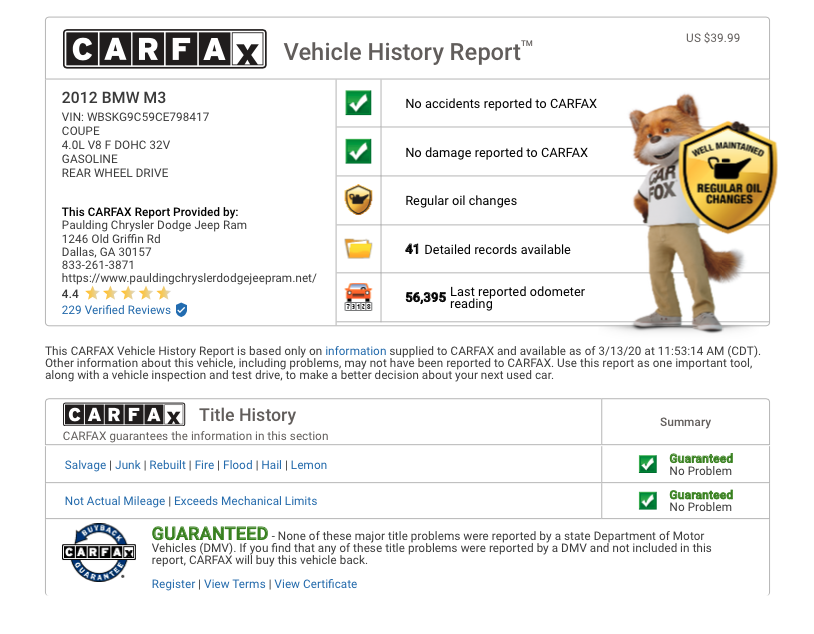Click the Vehicle History Report title
The height and width of the screenshot is (634, 814).
click(408, 51)
